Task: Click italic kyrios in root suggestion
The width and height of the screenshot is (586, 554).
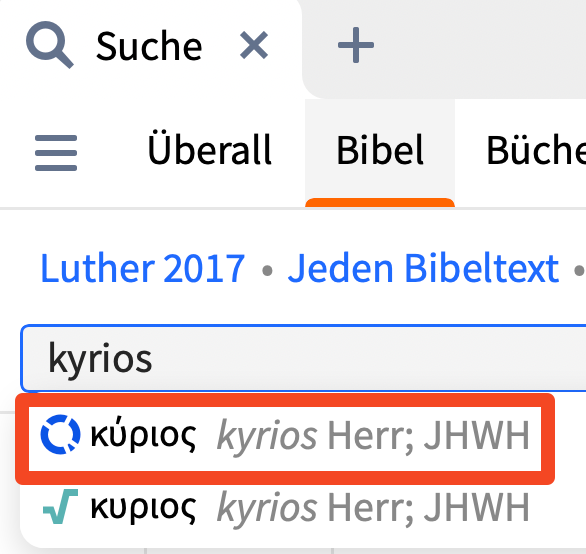Action: coord(267,508)
